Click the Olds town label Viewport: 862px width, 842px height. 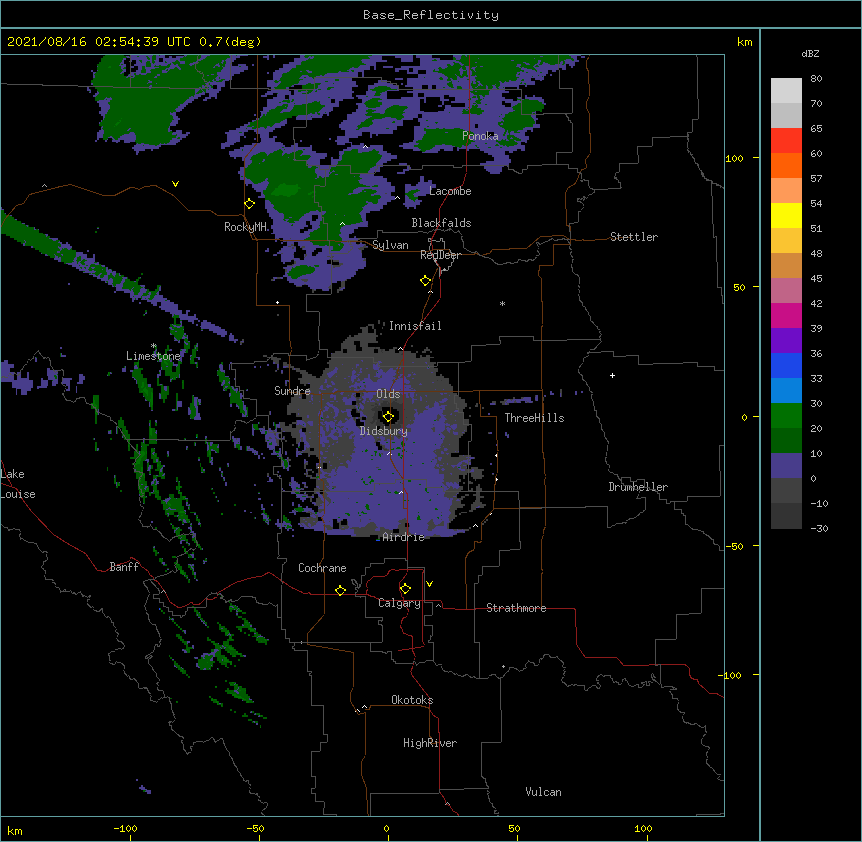(x=388, y=394)
